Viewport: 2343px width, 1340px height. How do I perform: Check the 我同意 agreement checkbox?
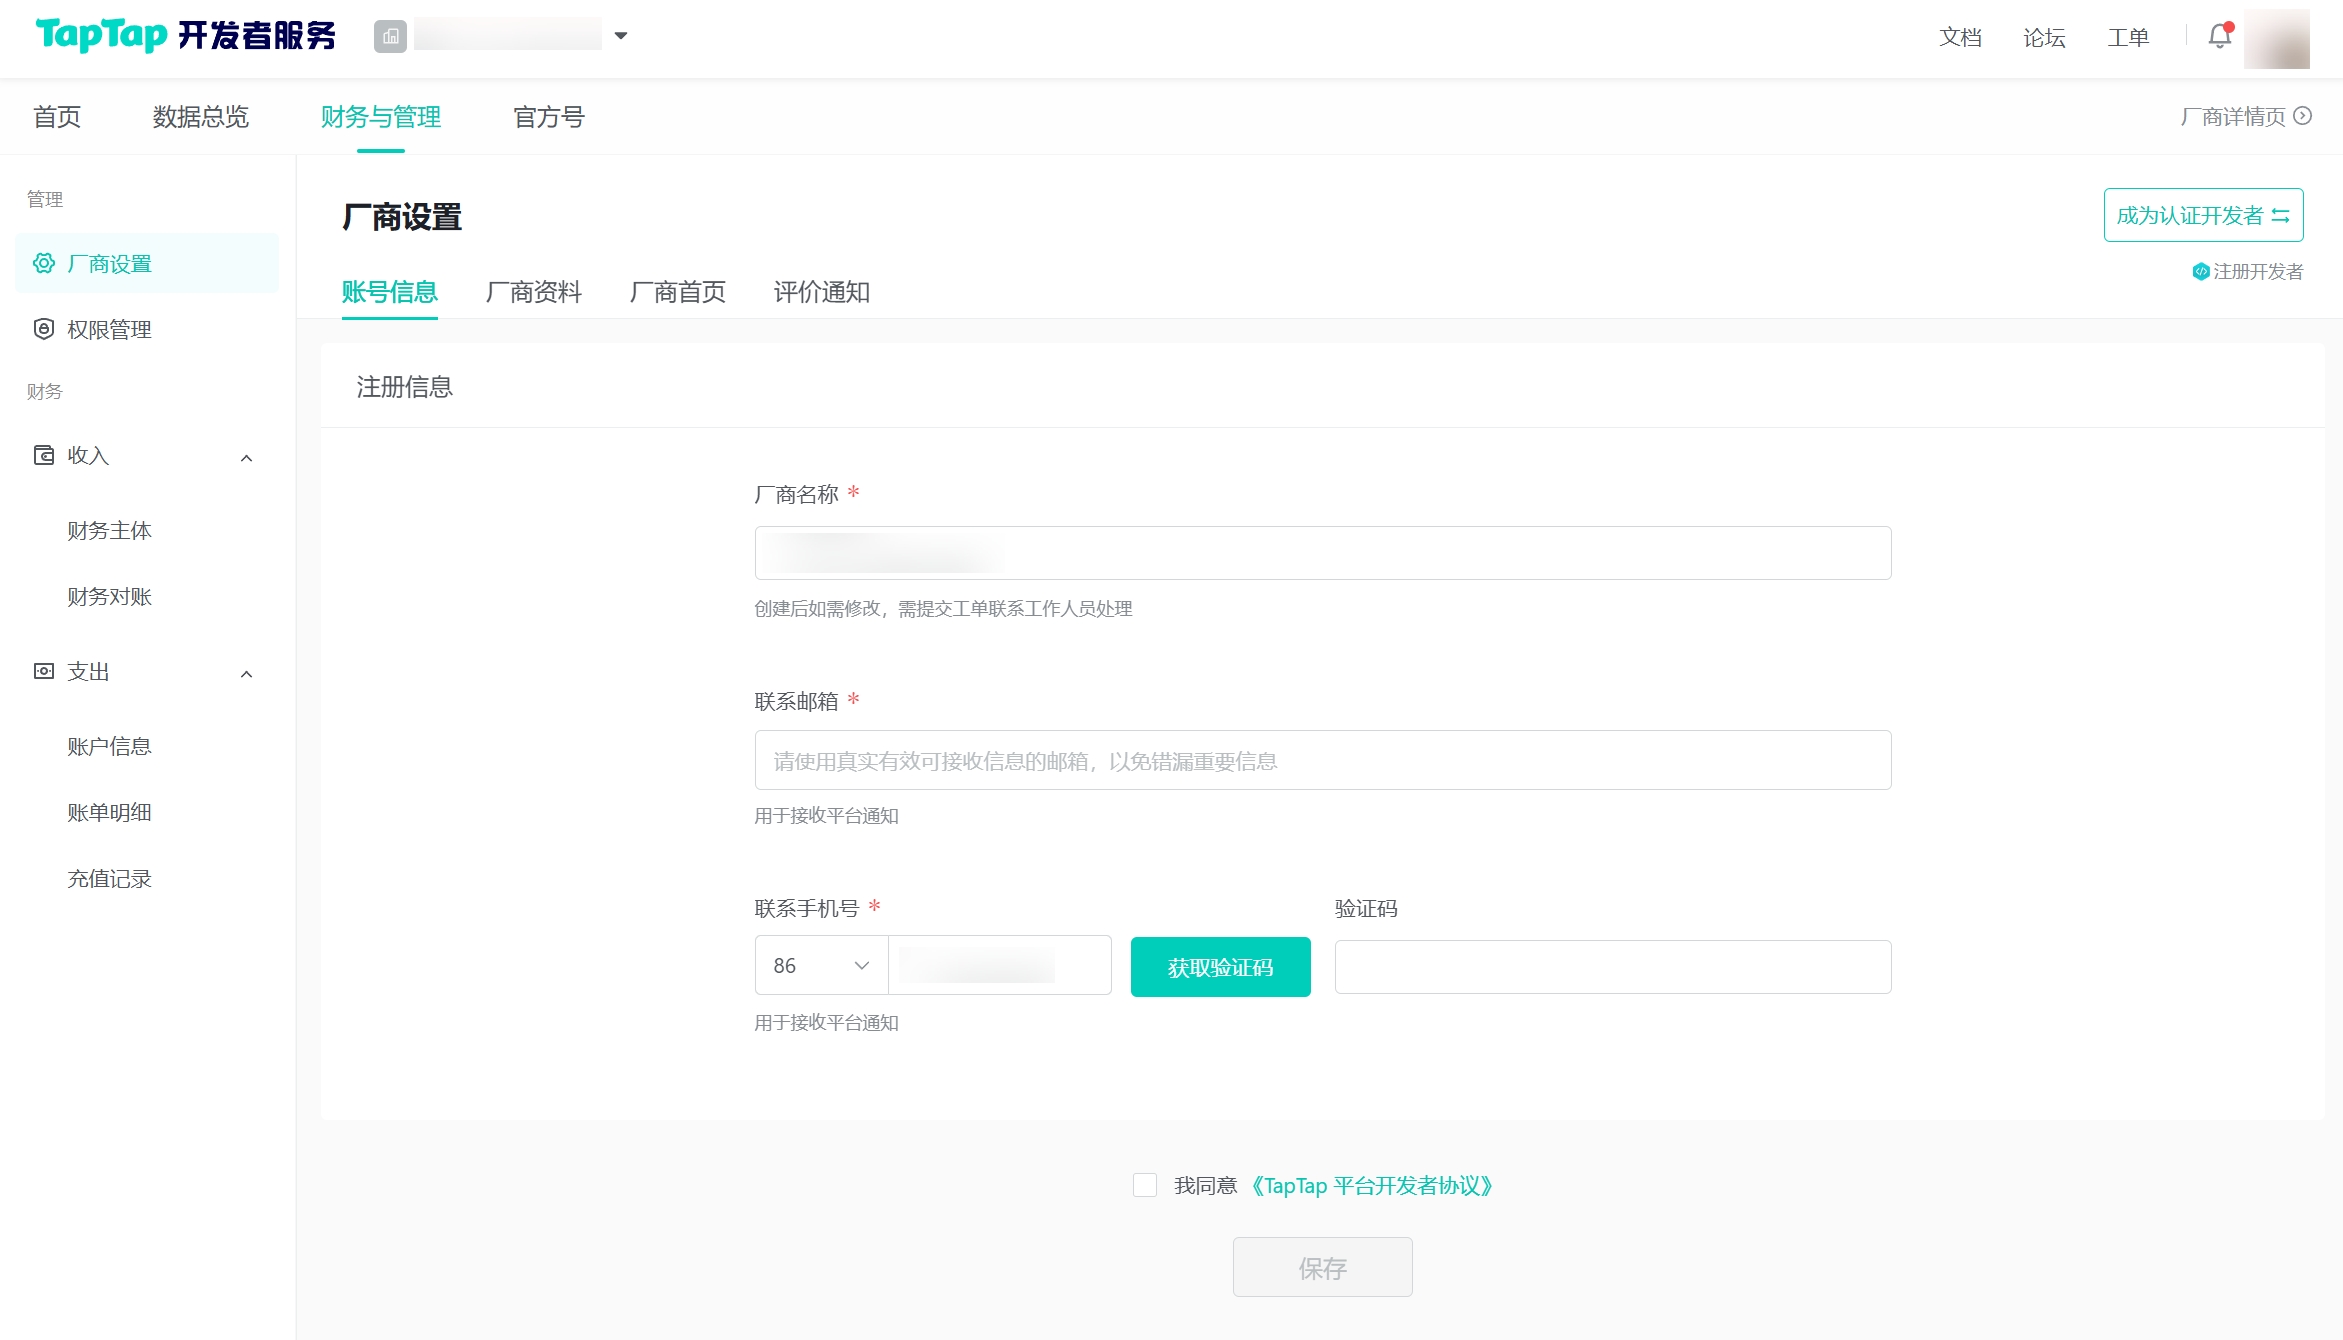coord(1145,1185)
